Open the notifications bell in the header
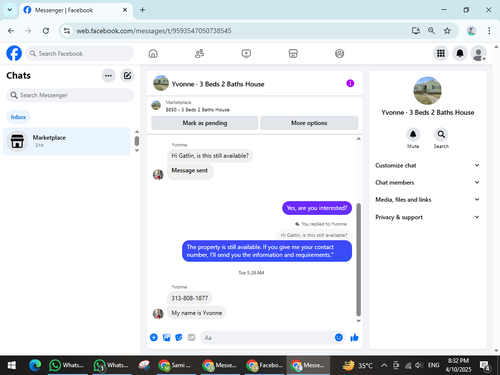 460,53
